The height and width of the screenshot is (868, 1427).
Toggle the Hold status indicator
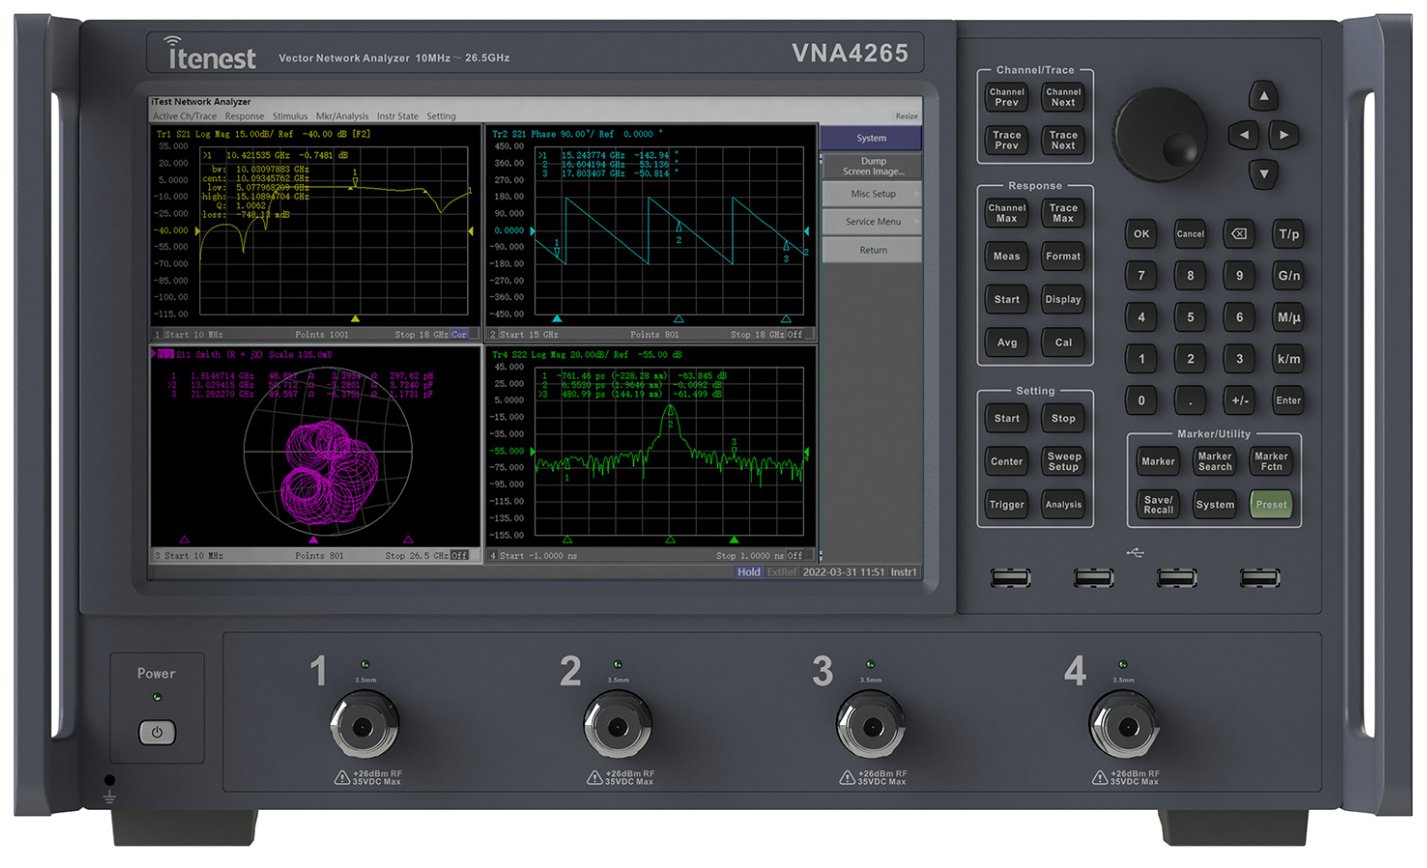pyautogui.click(x=749, y=573)
